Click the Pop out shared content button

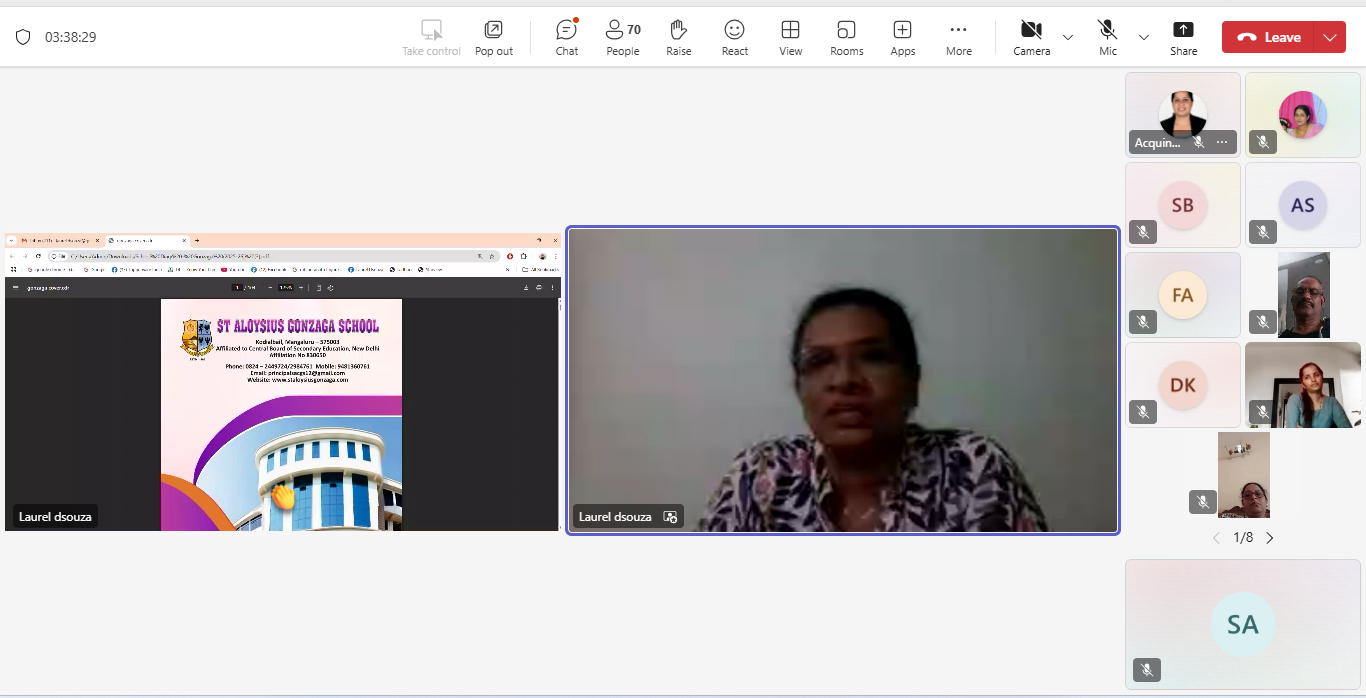coord(494,37)
